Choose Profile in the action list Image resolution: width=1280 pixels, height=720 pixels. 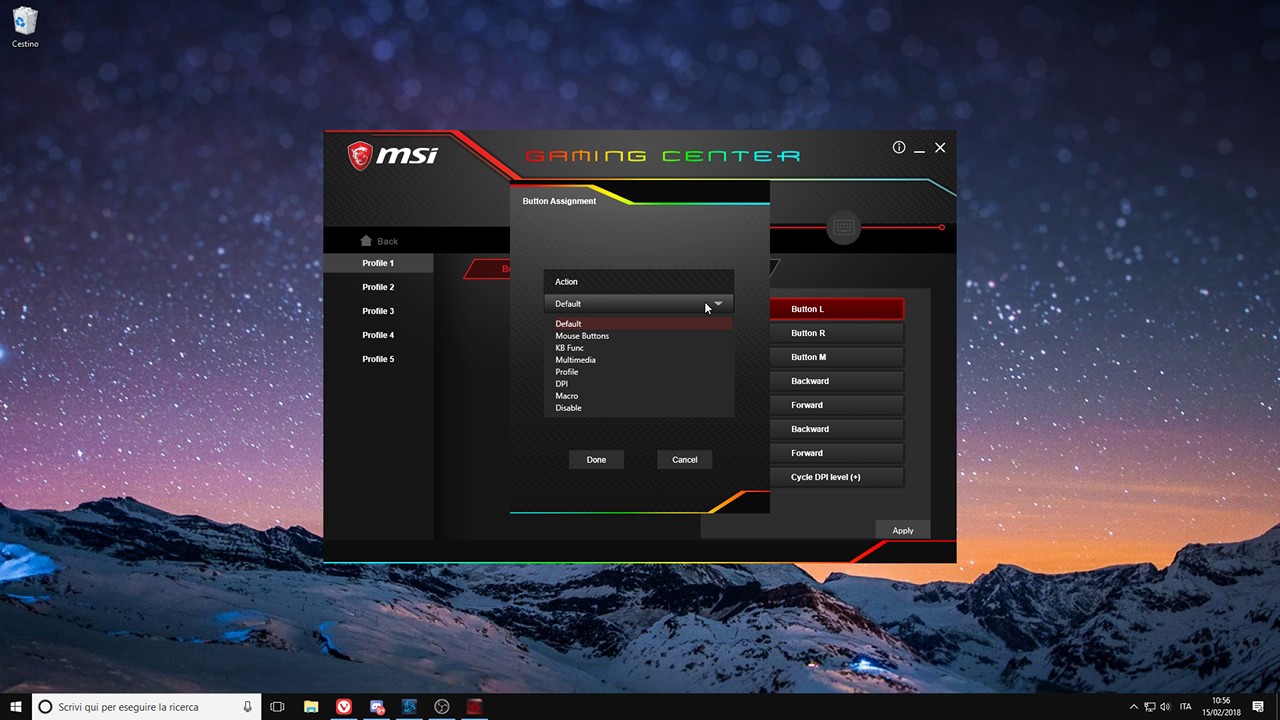[639, 372]
